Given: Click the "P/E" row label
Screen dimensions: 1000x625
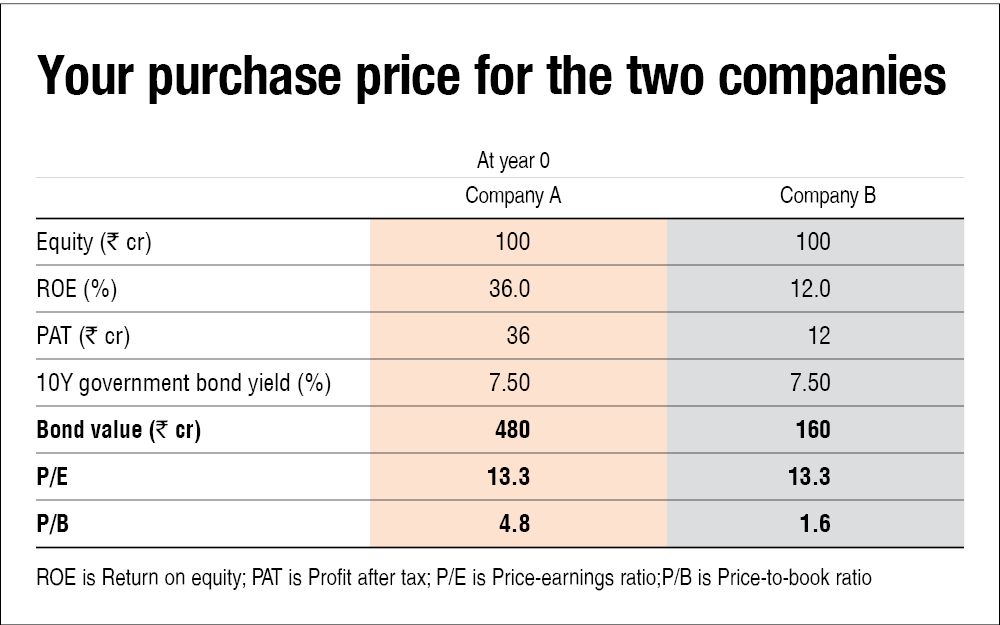Looking at the screenshot, I should pyautogui.click(x=53, y=477).
